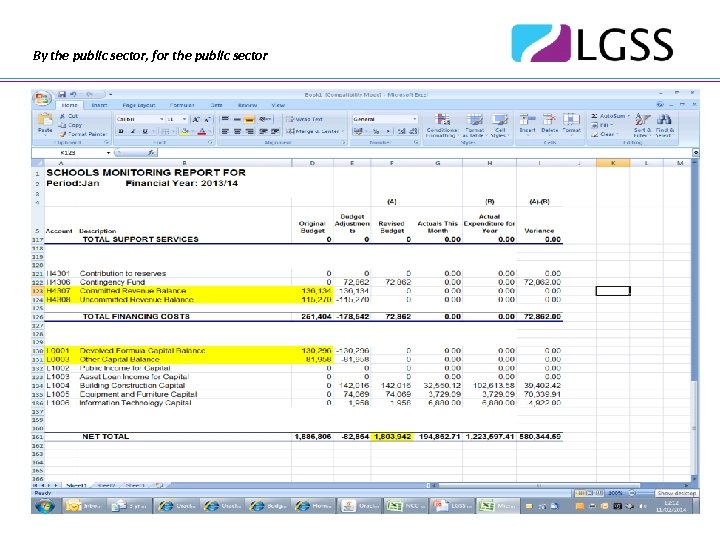Apply Comma Style
Viewport: 720px width, 540px height.
pyautogui.click(x=388, y=131)
